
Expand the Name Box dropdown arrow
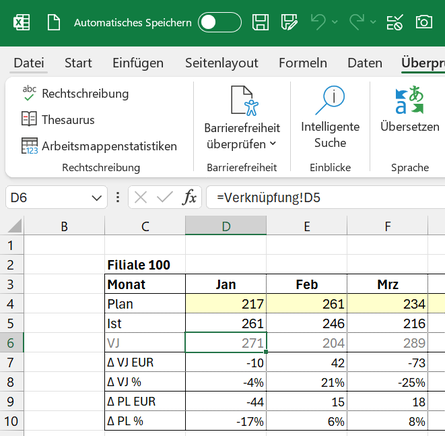(97, 198)
